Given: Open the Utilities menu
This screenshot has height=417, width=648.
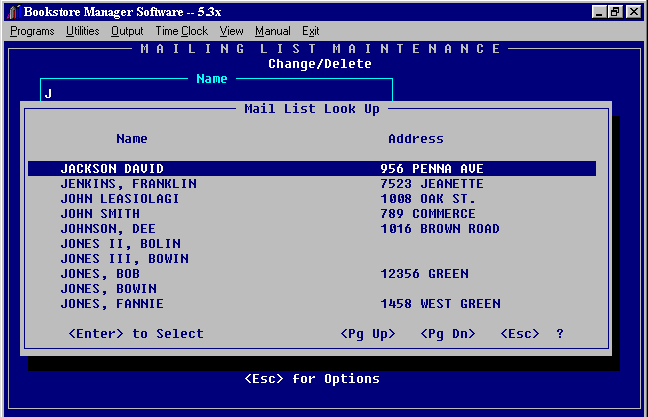Looking at the screenshot, I should [82, 31].
